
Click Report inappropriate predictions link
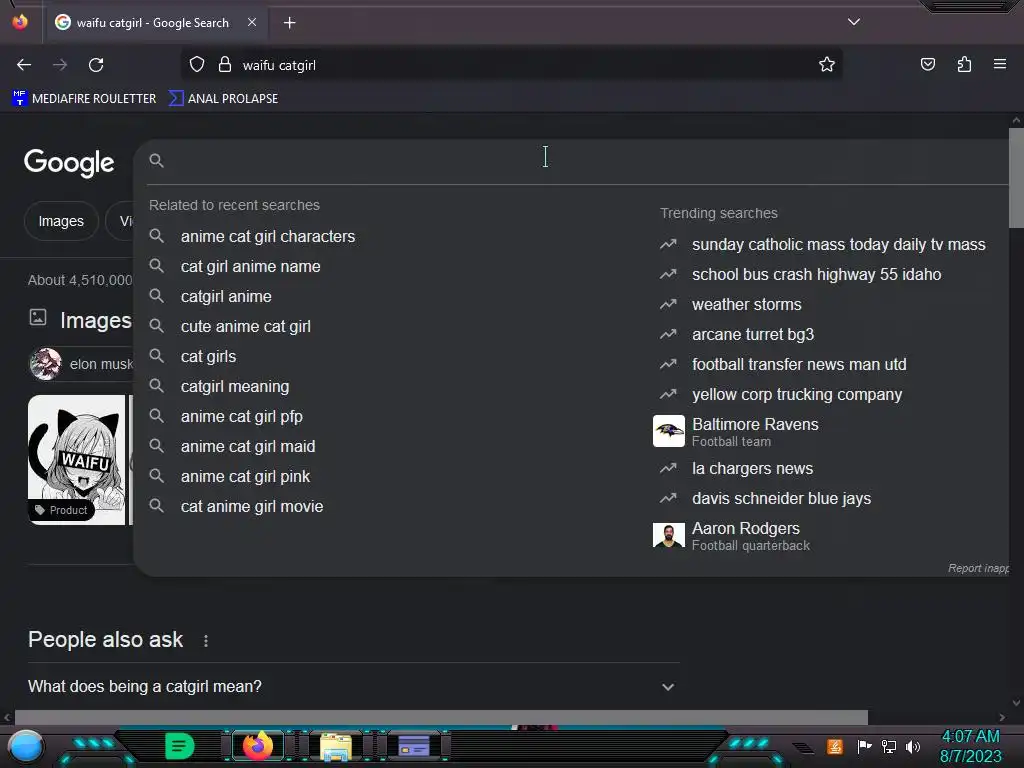978,568
